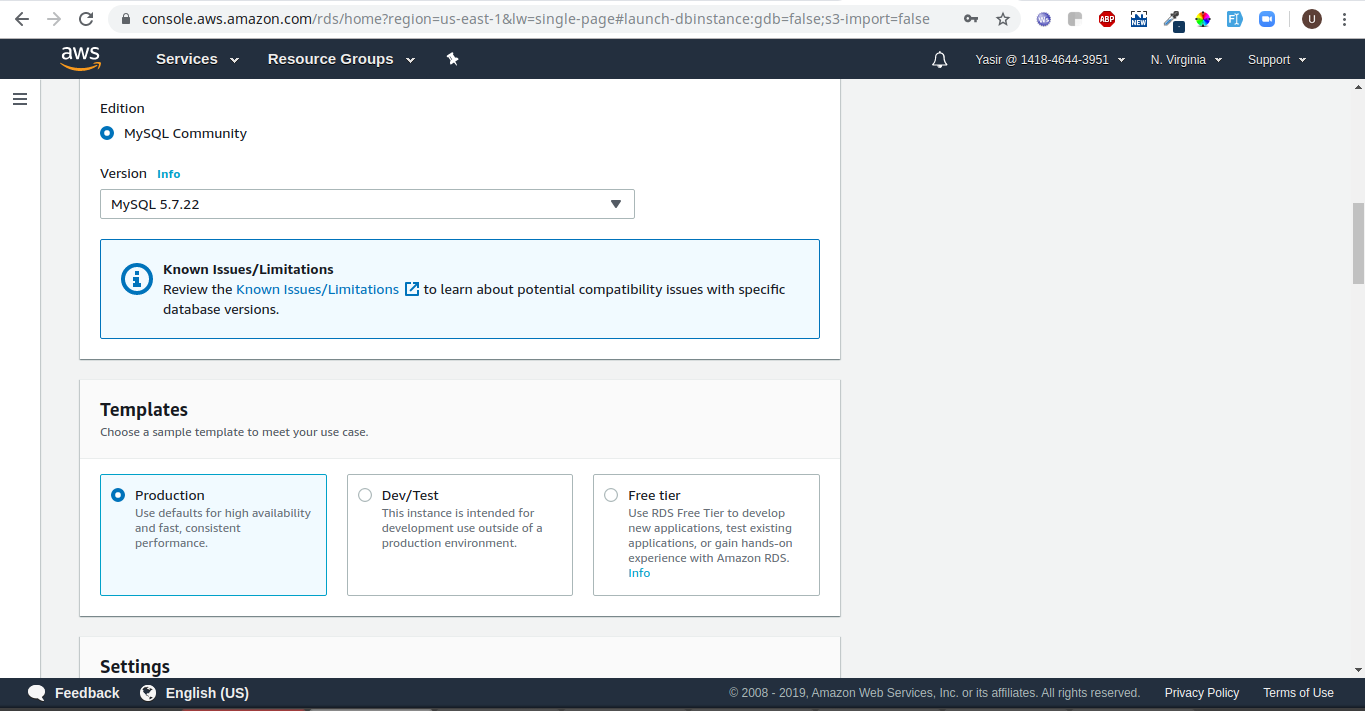Select the Dev/Test template
The image size is (1365, 711).
(460, 535)
